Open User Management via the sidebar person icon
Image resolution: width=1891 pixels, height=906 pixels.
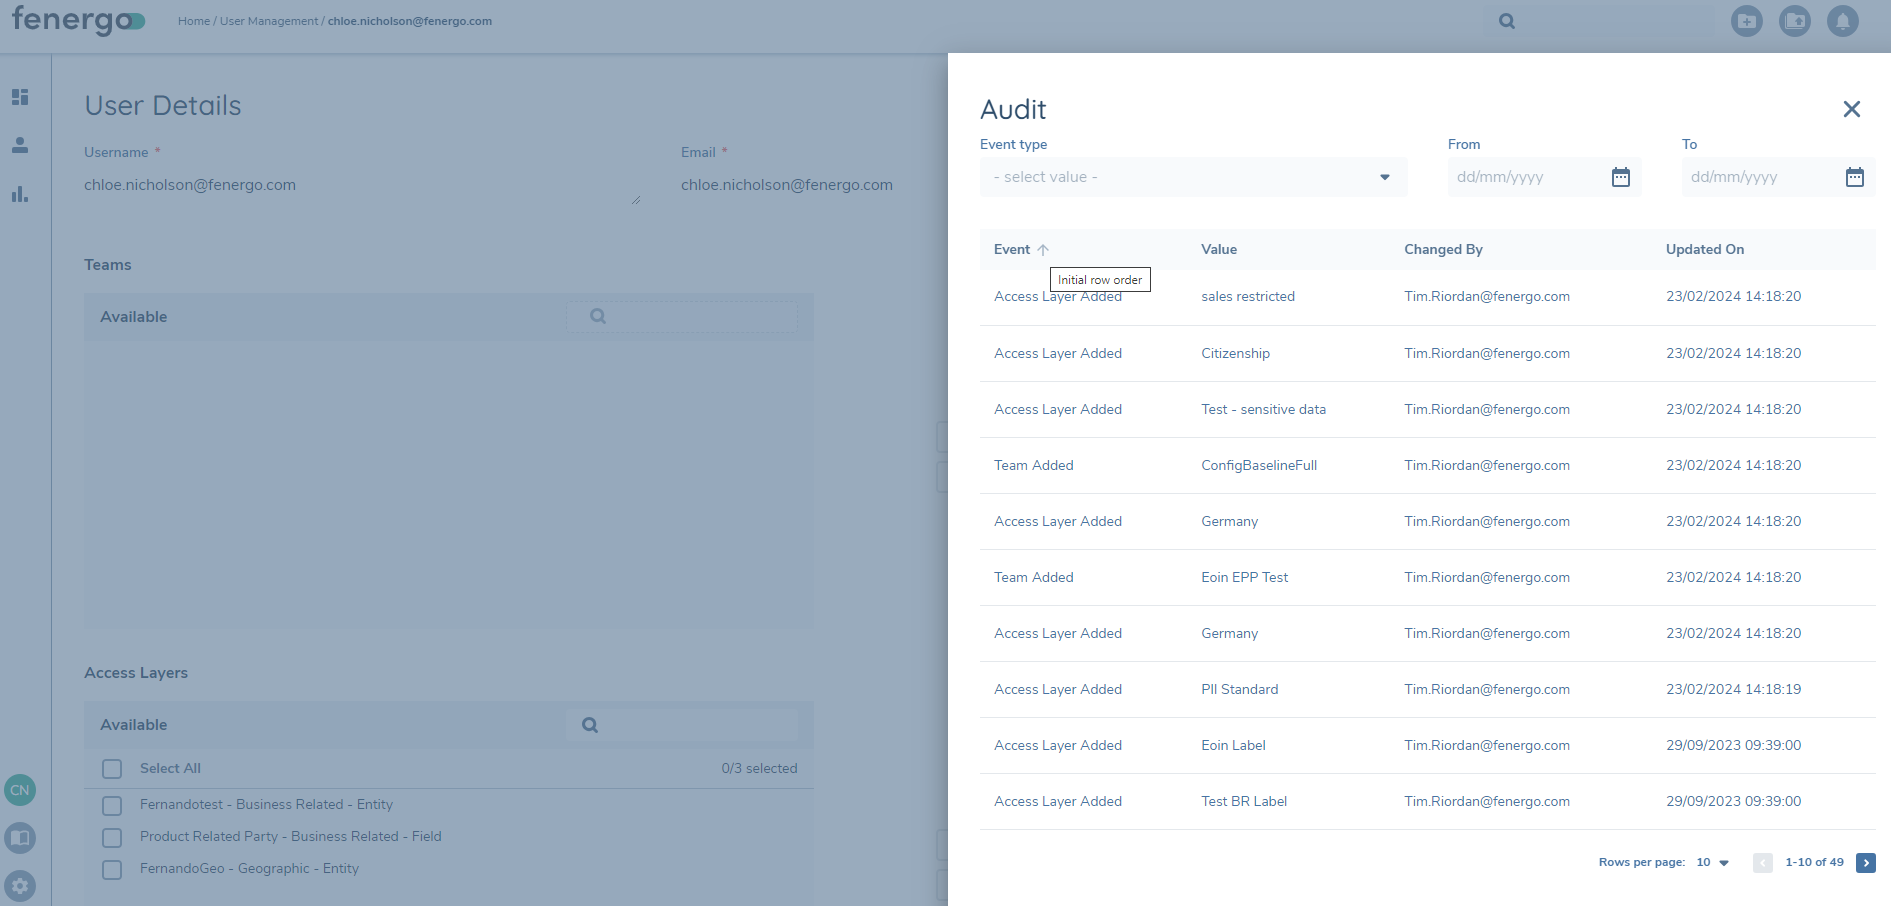coord(19,145)
